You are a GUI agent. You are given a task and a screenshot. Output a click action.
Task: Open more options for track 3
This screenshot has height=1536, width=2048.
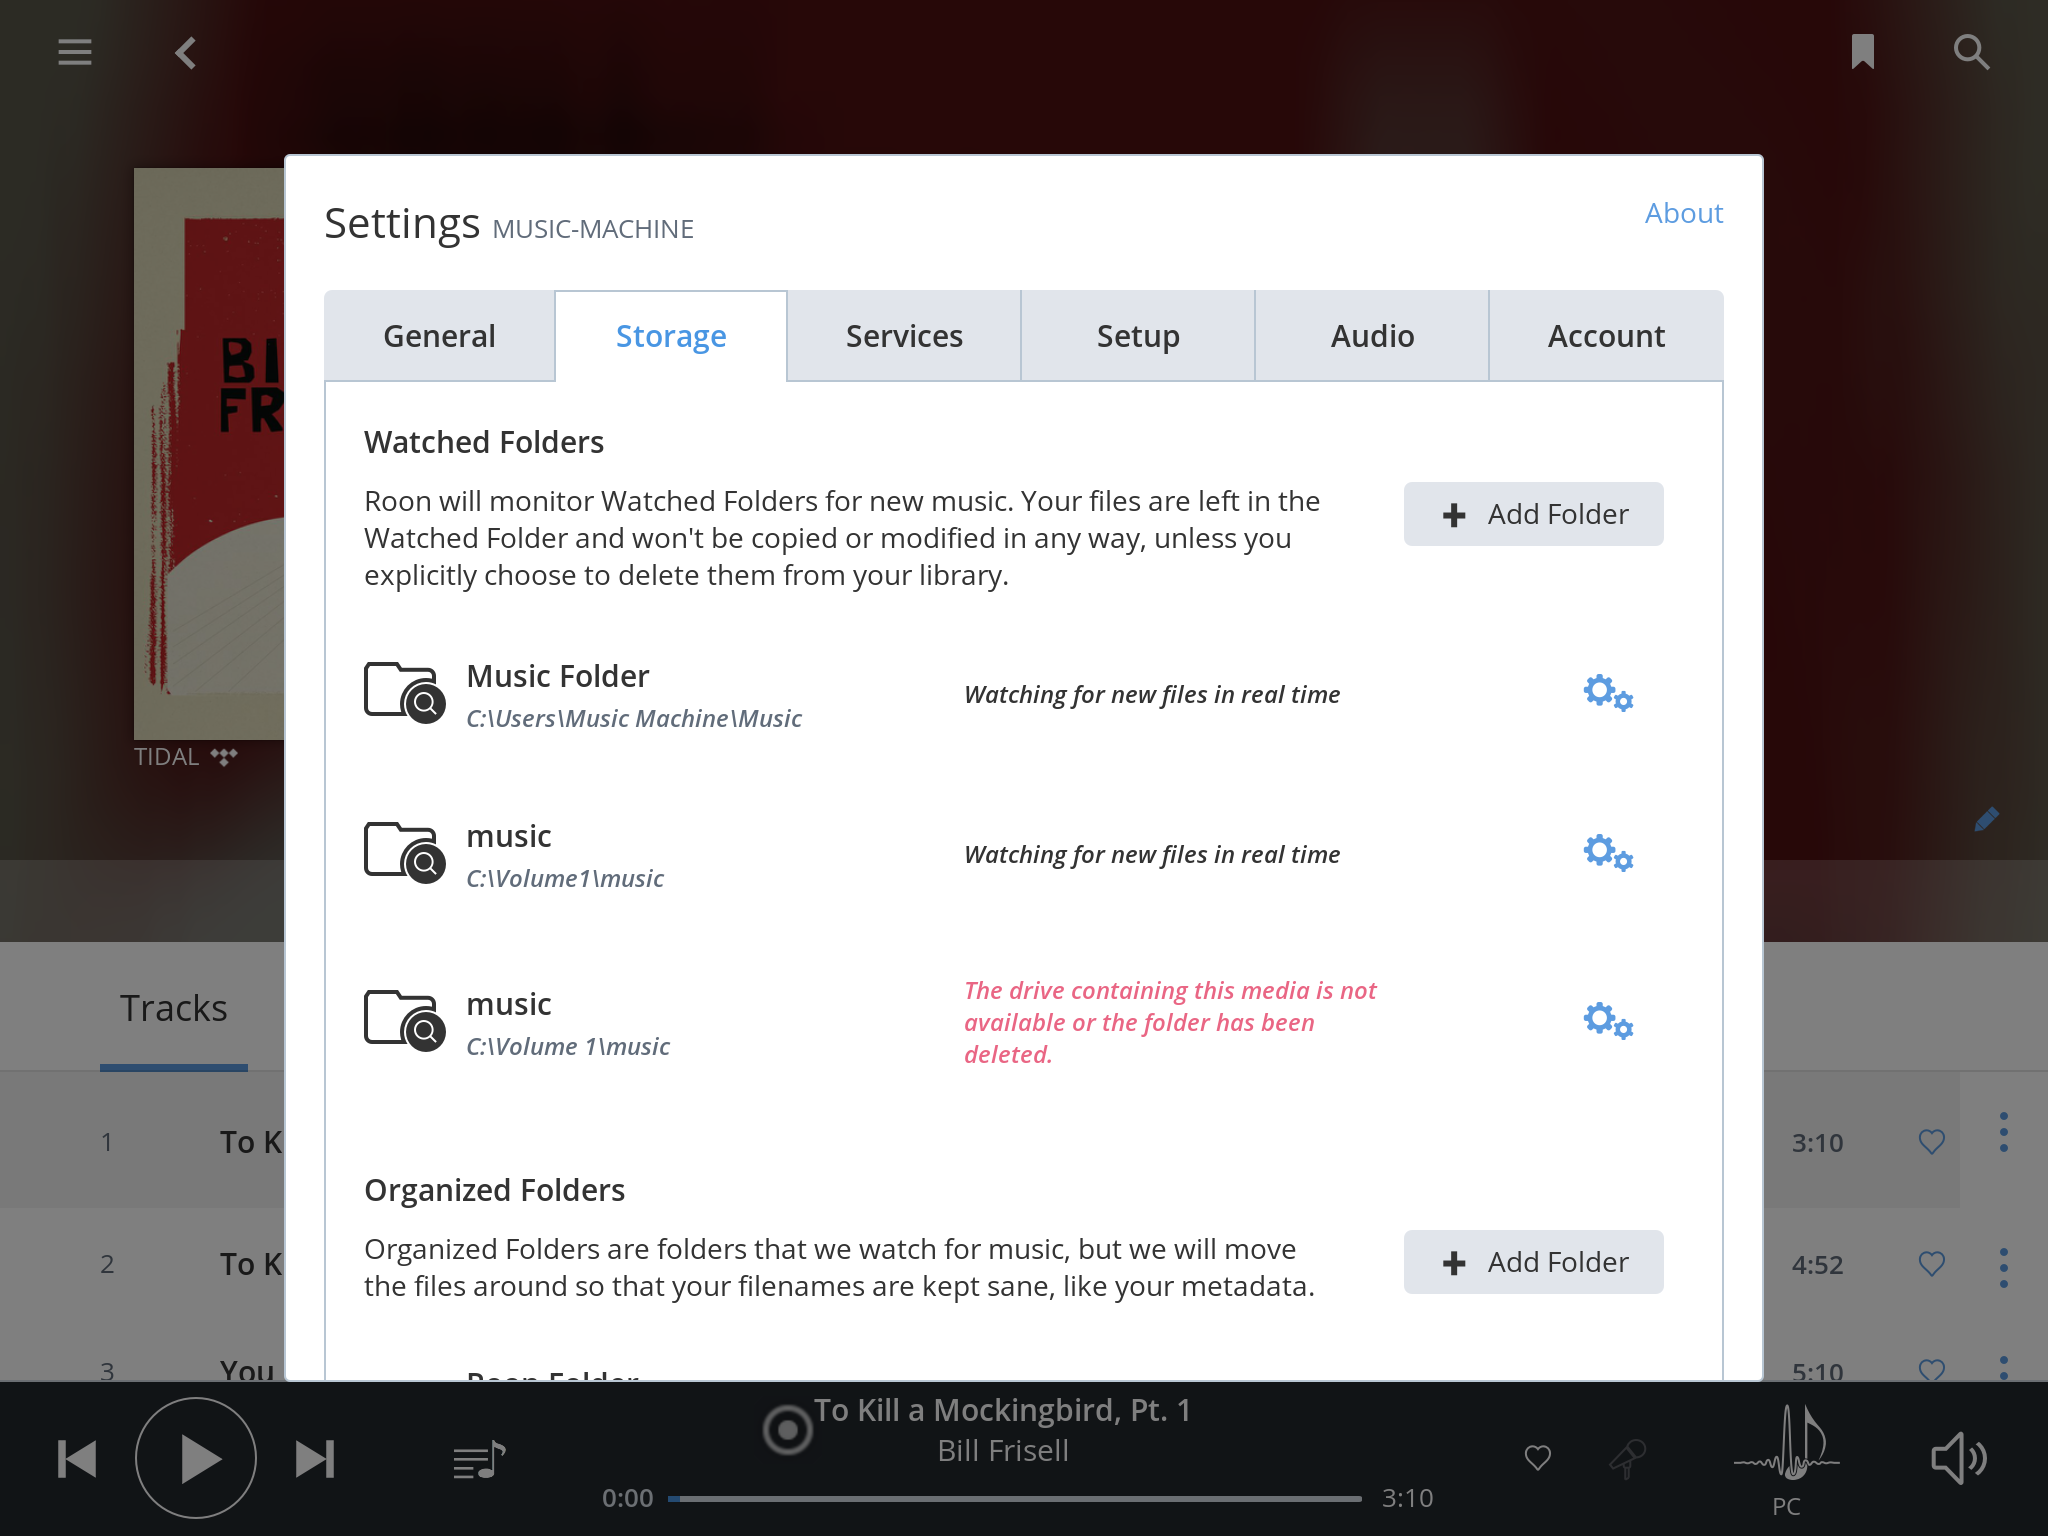(2003, 1368)
